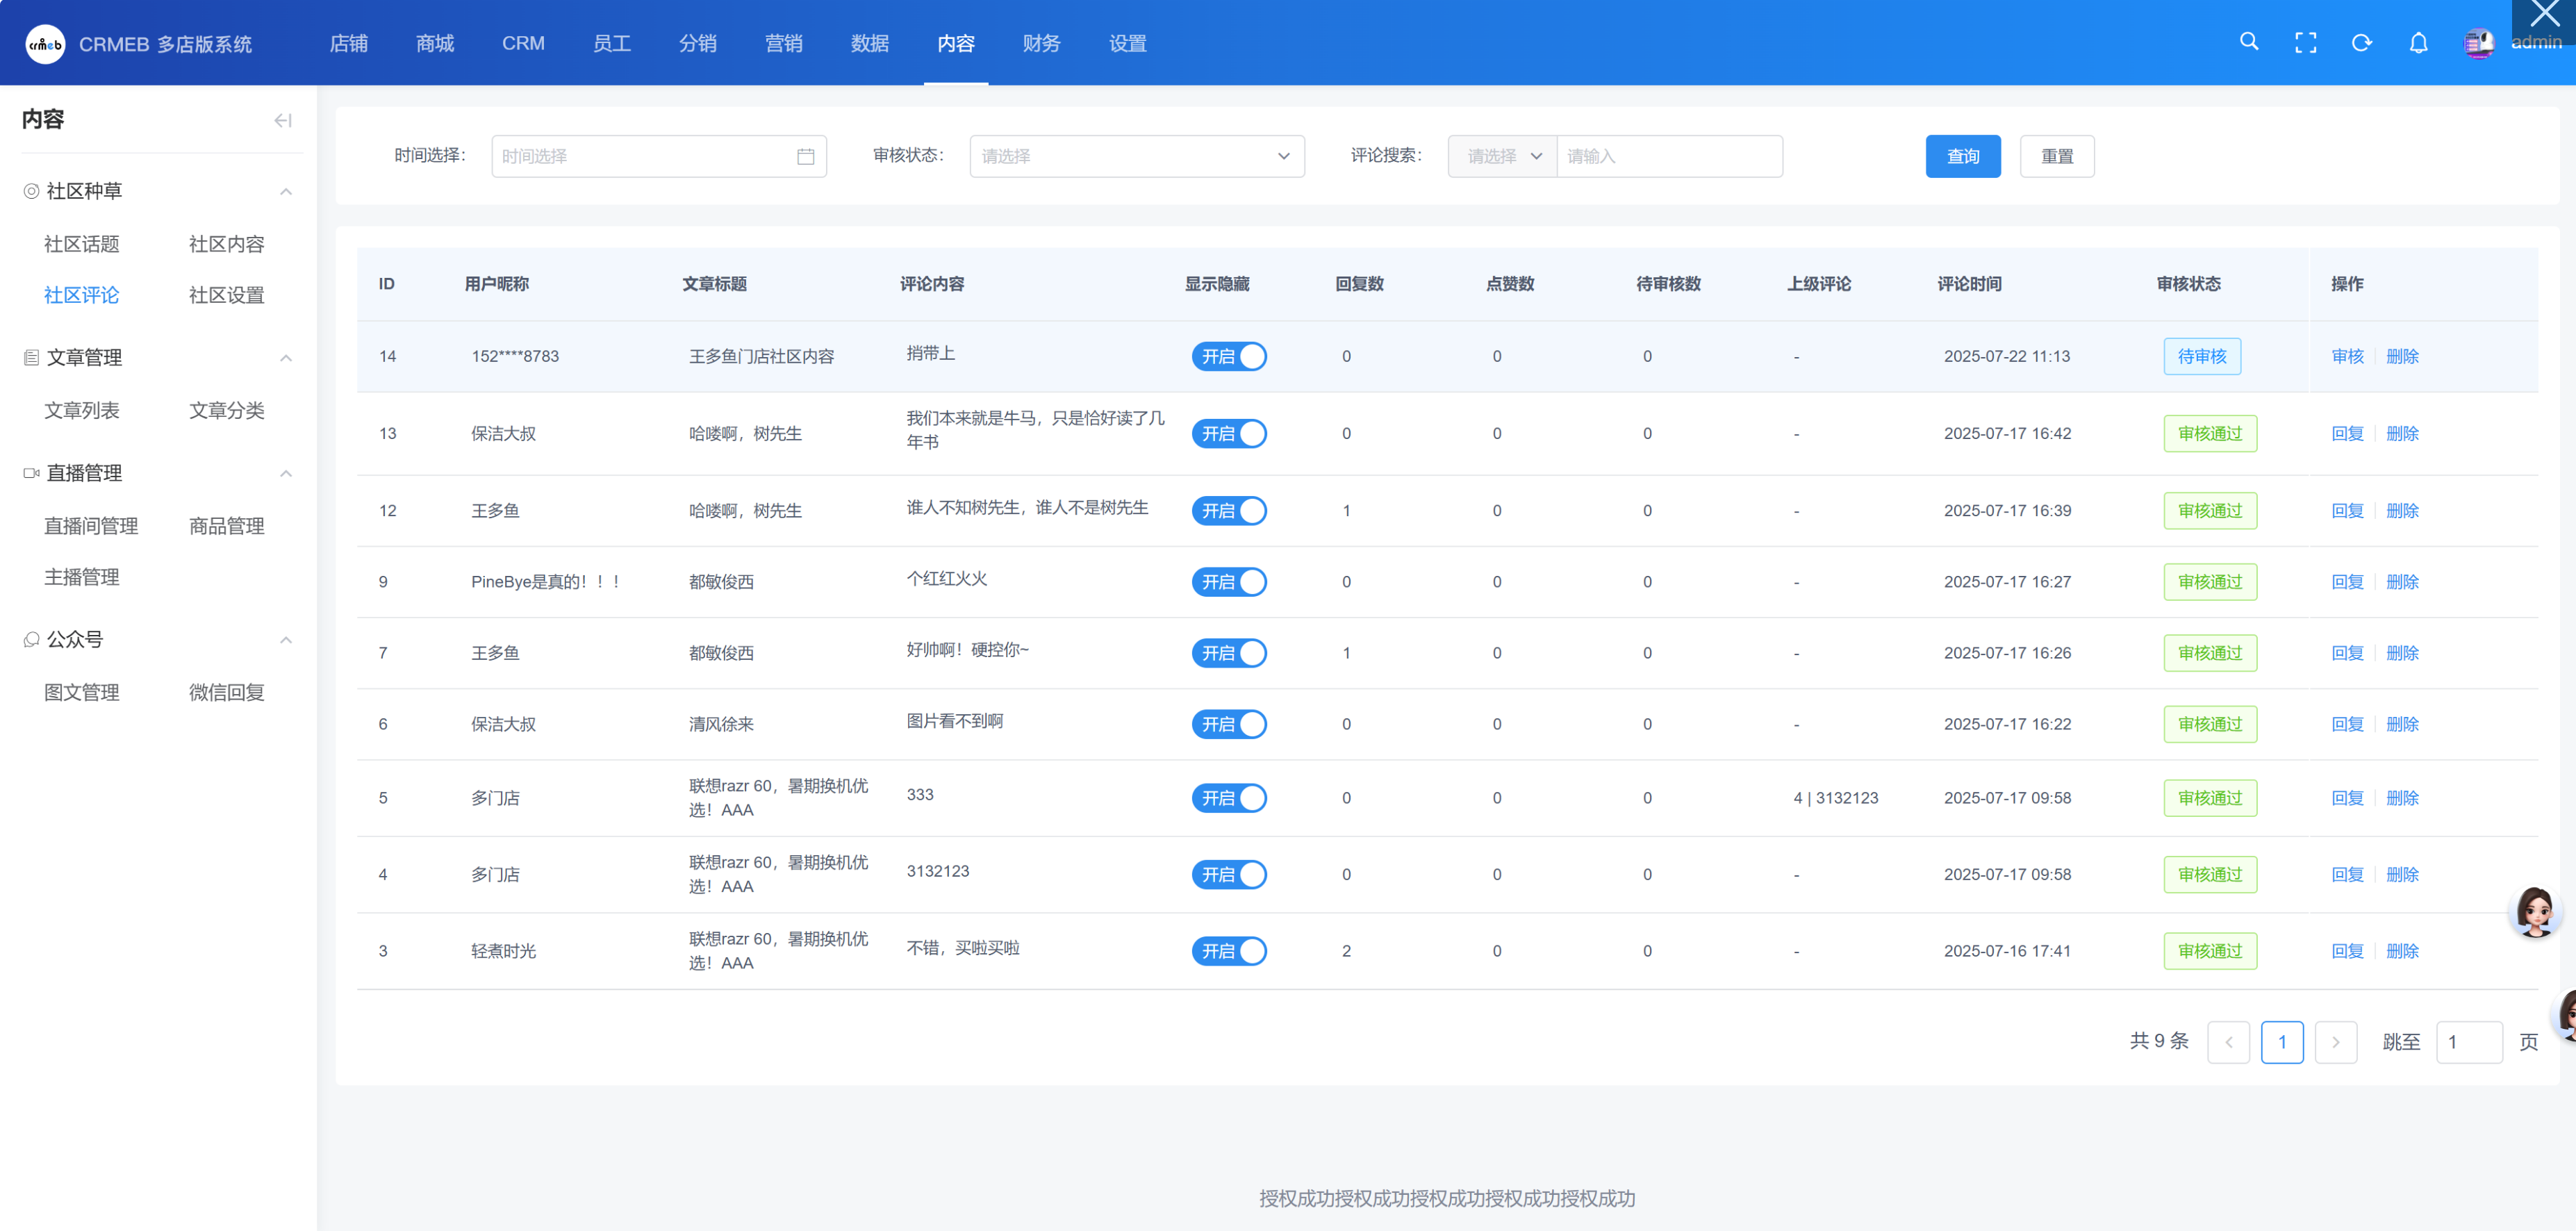The image size is (2576, 1231).
Task: Click the 评论搜索 text input
Action: (1669, 156)
